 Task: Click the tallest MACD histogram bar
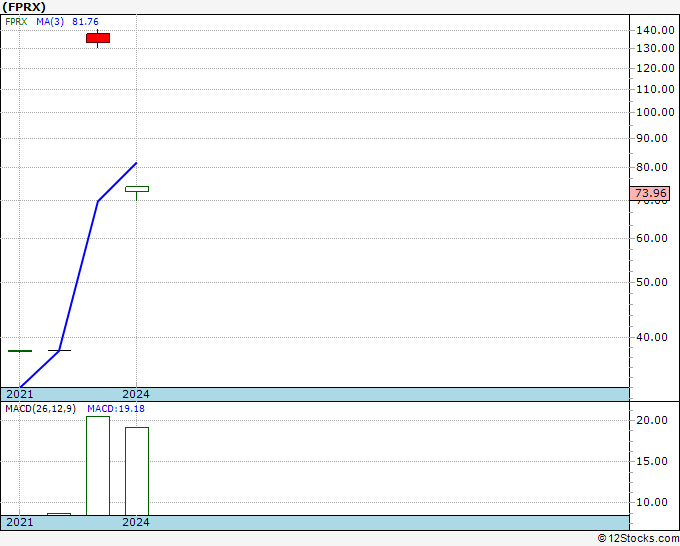[x=98, y=466]
